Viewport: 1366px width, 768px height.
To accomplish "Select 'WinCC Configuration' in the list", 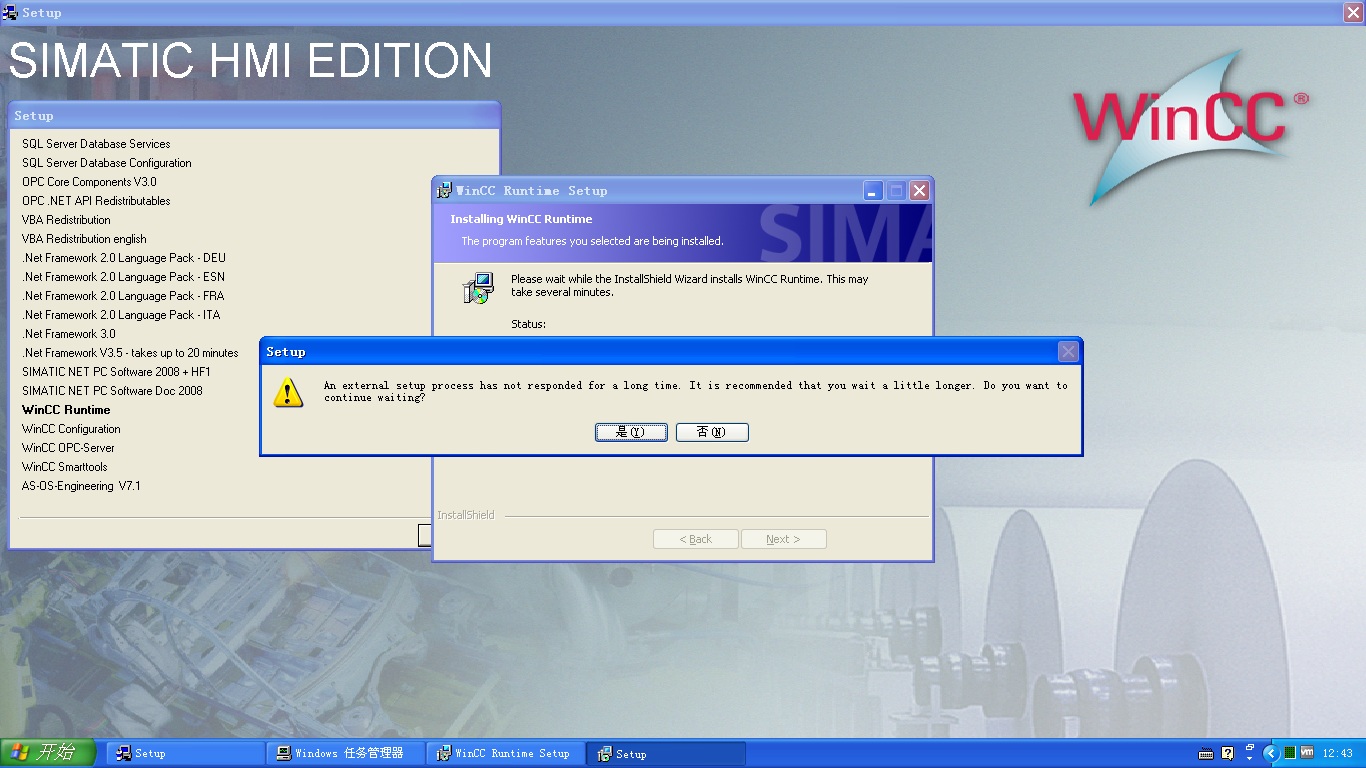I will coord(71,429).
